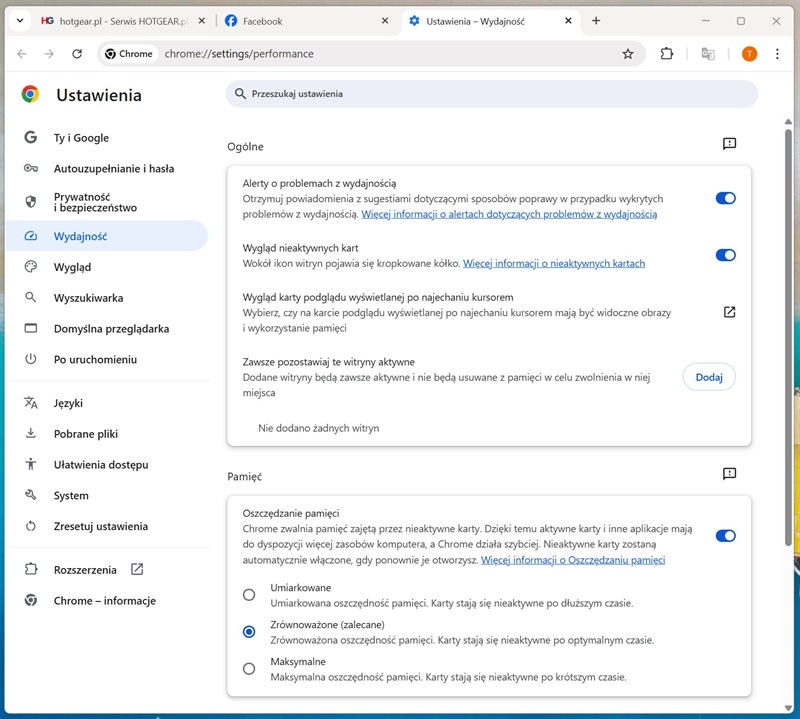
Task: Toggle the Oszczędzanie pamięci switch
Action: click(x=725, y=536)
